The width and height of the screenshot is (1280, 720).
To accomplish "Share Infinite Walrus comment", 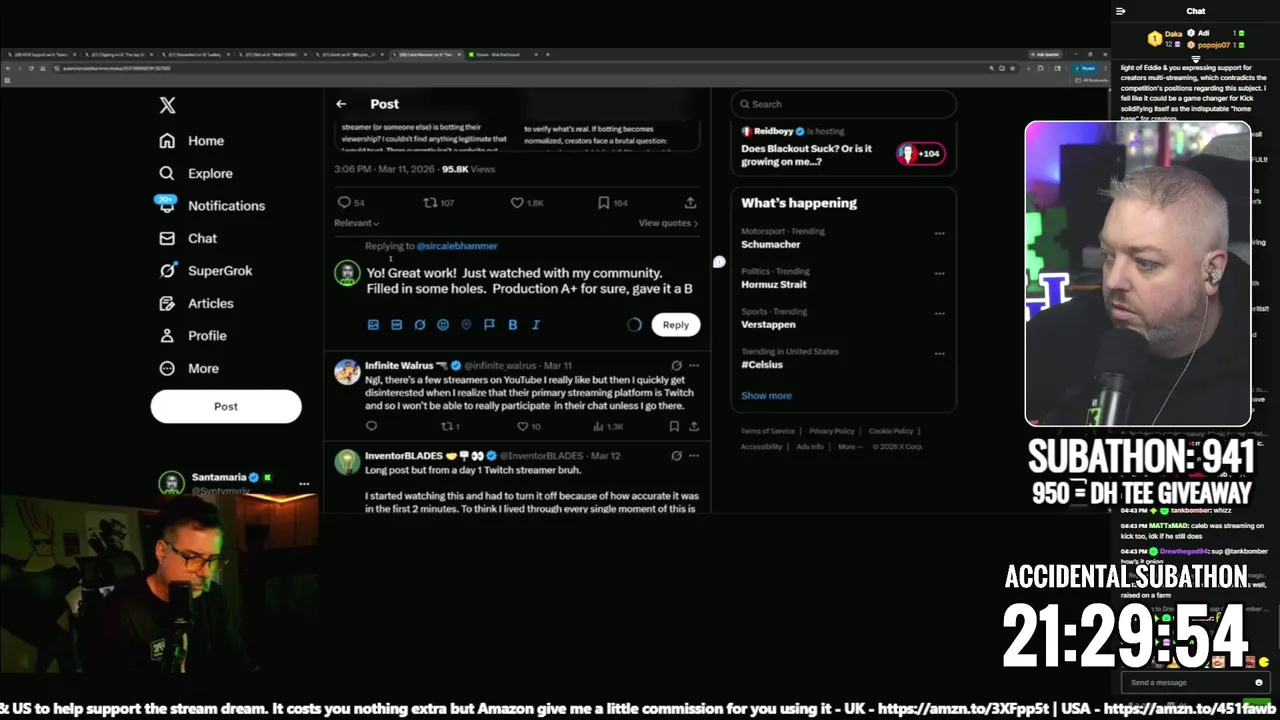I will pos(694,426).
